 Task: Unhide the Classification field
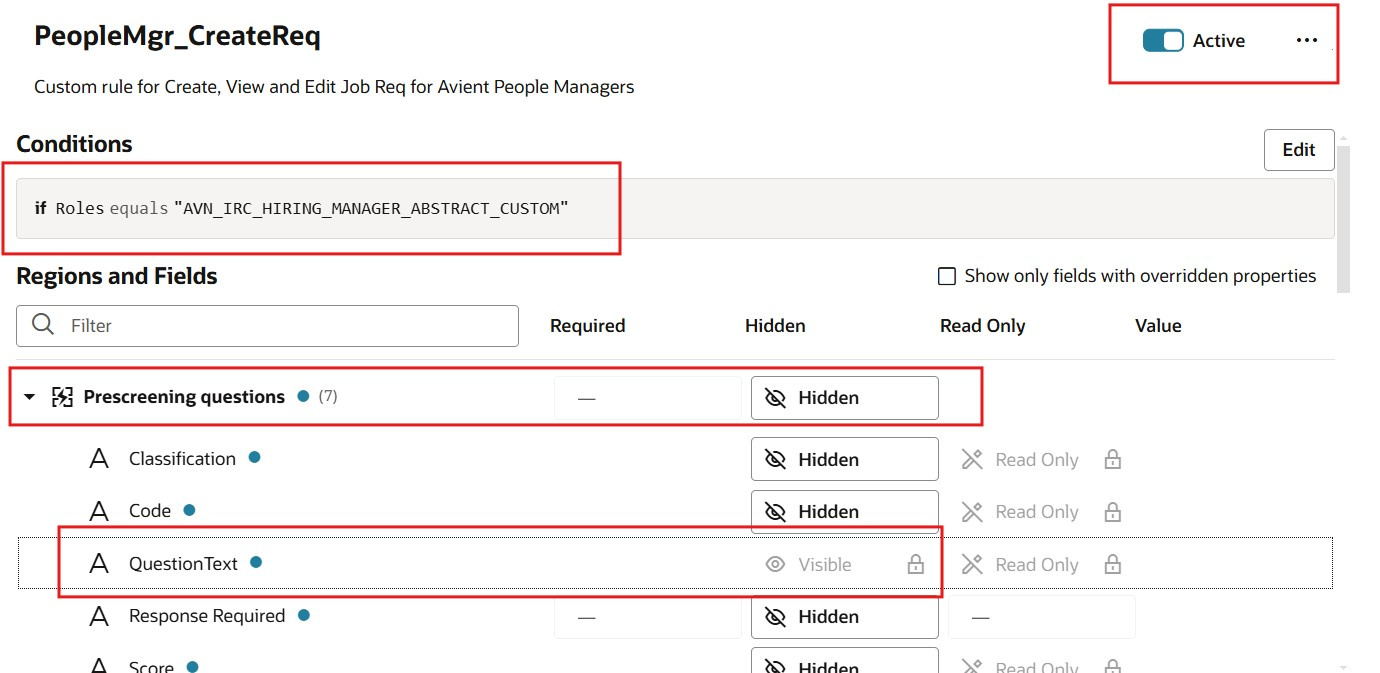[x=844, y=459]
